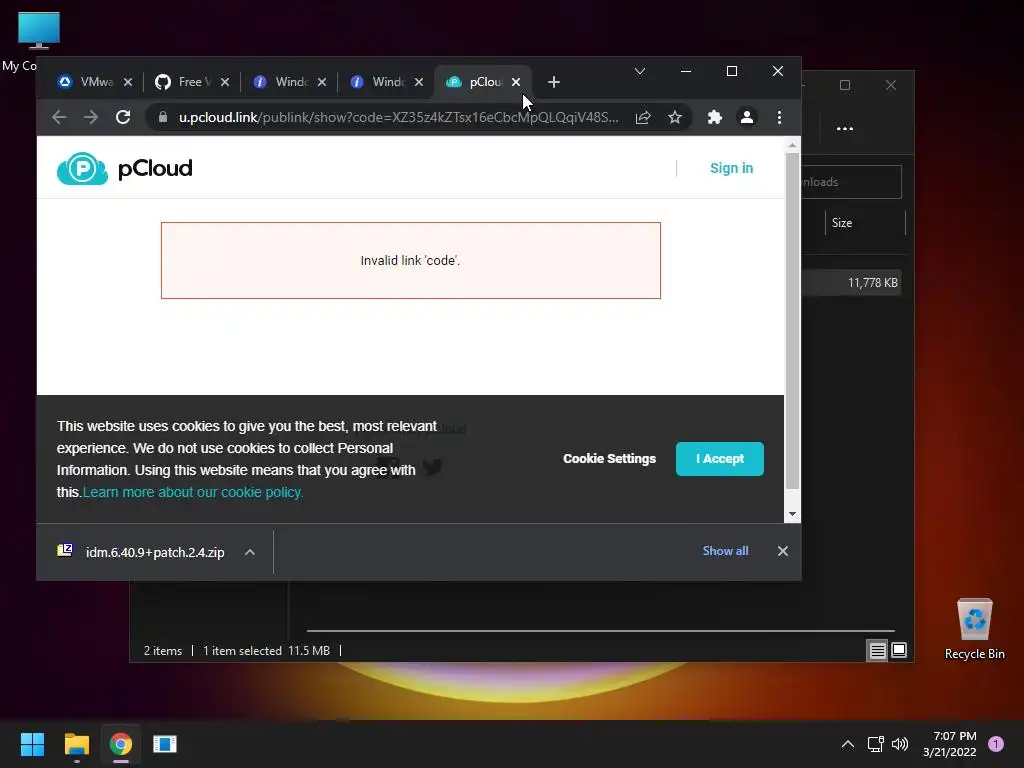Open File Explorer from taskbar
The image size is (1024, 768).
(x=76, y=744)
